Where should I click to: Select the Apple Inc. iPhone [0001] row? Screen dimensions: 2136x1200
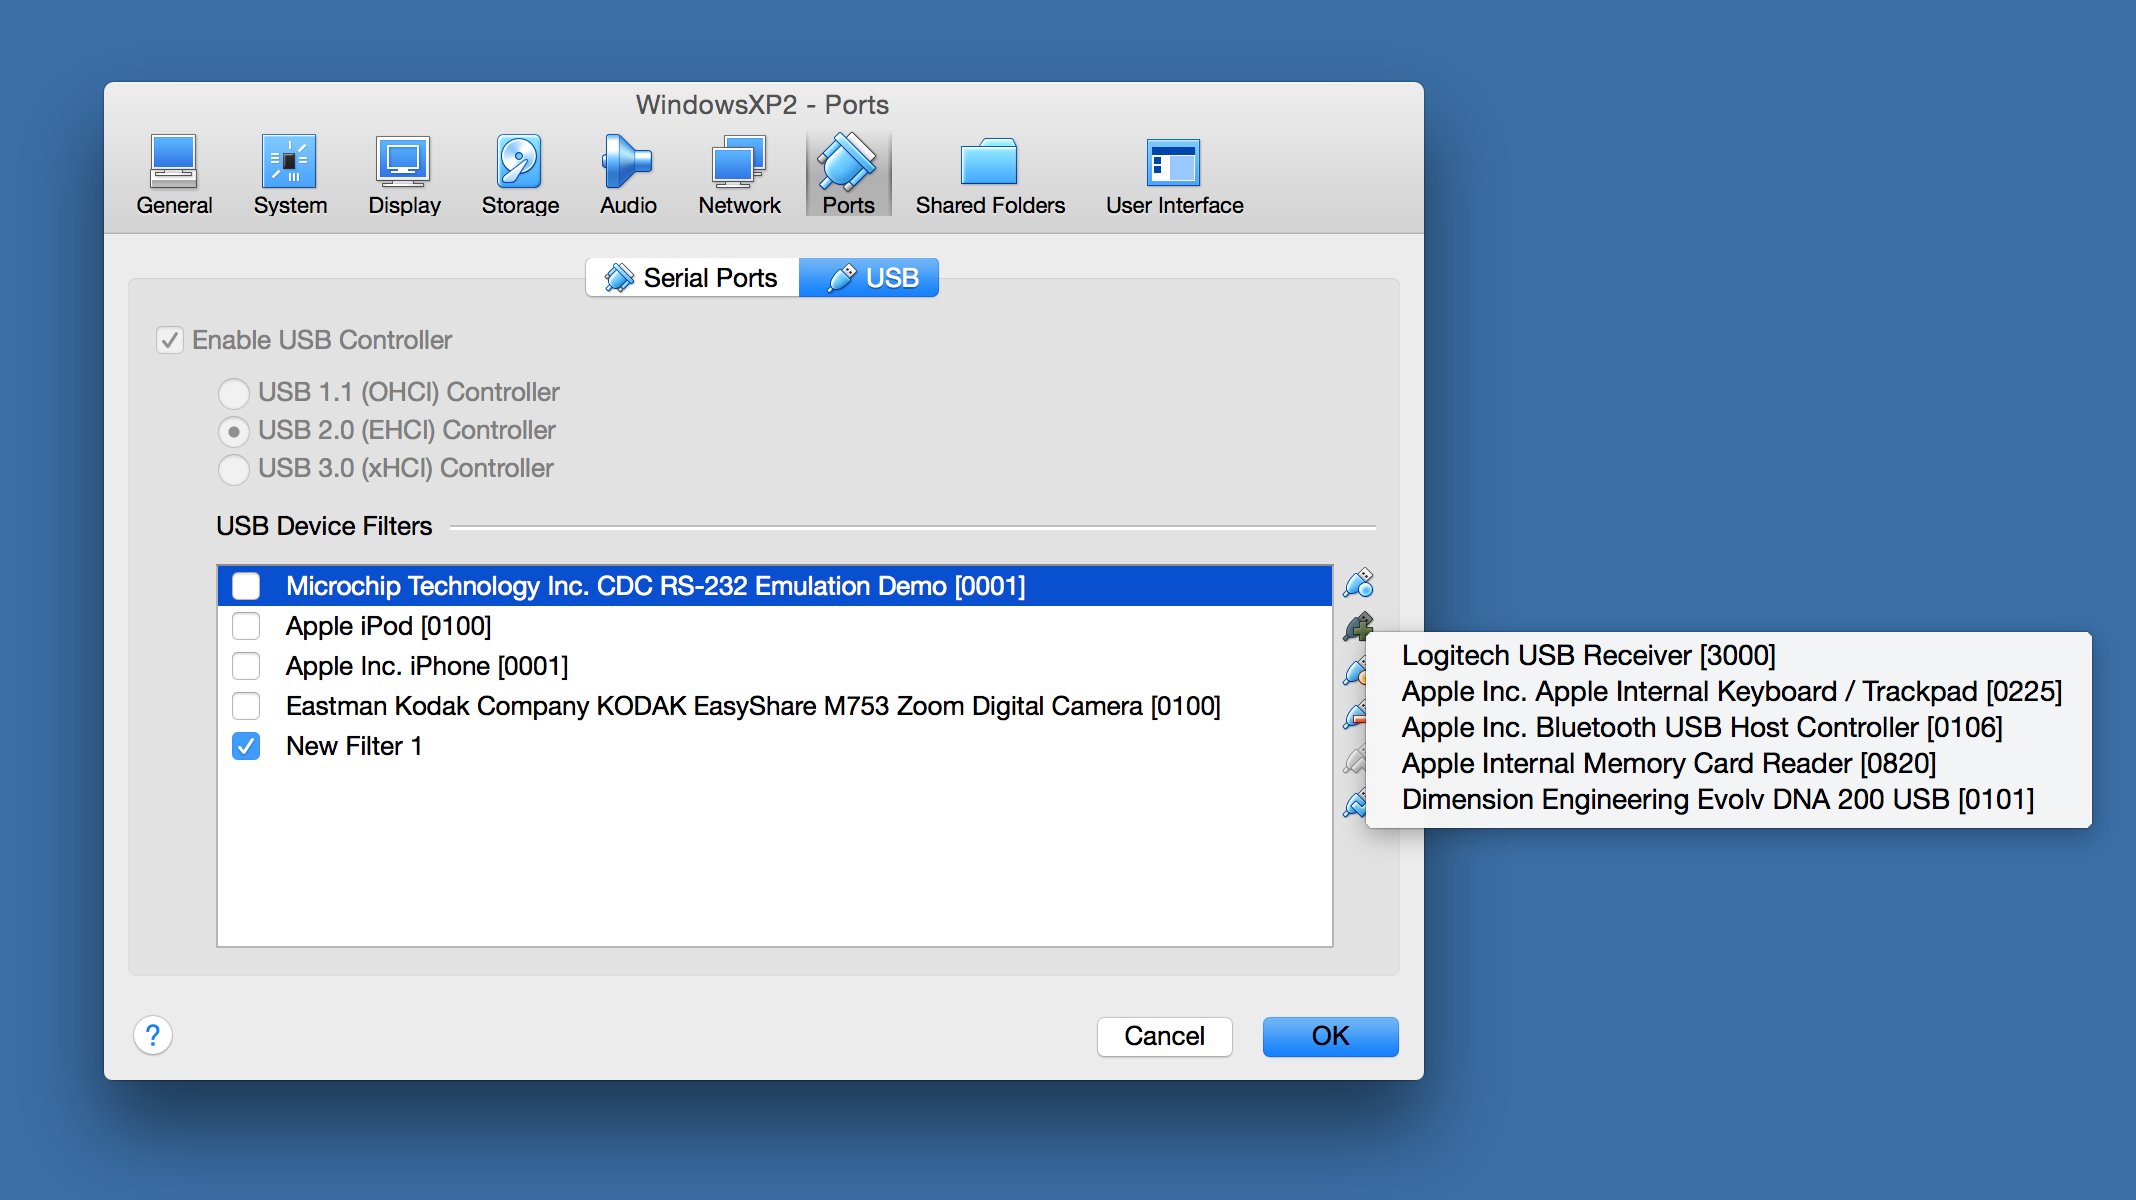pyautogui.click(x=775, y=666)
